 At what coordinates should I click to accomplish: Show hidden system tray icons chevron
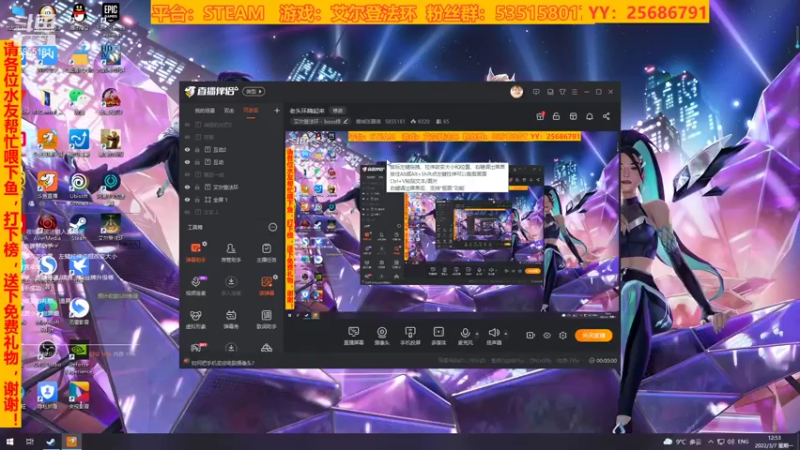click(x=710, y=441)
